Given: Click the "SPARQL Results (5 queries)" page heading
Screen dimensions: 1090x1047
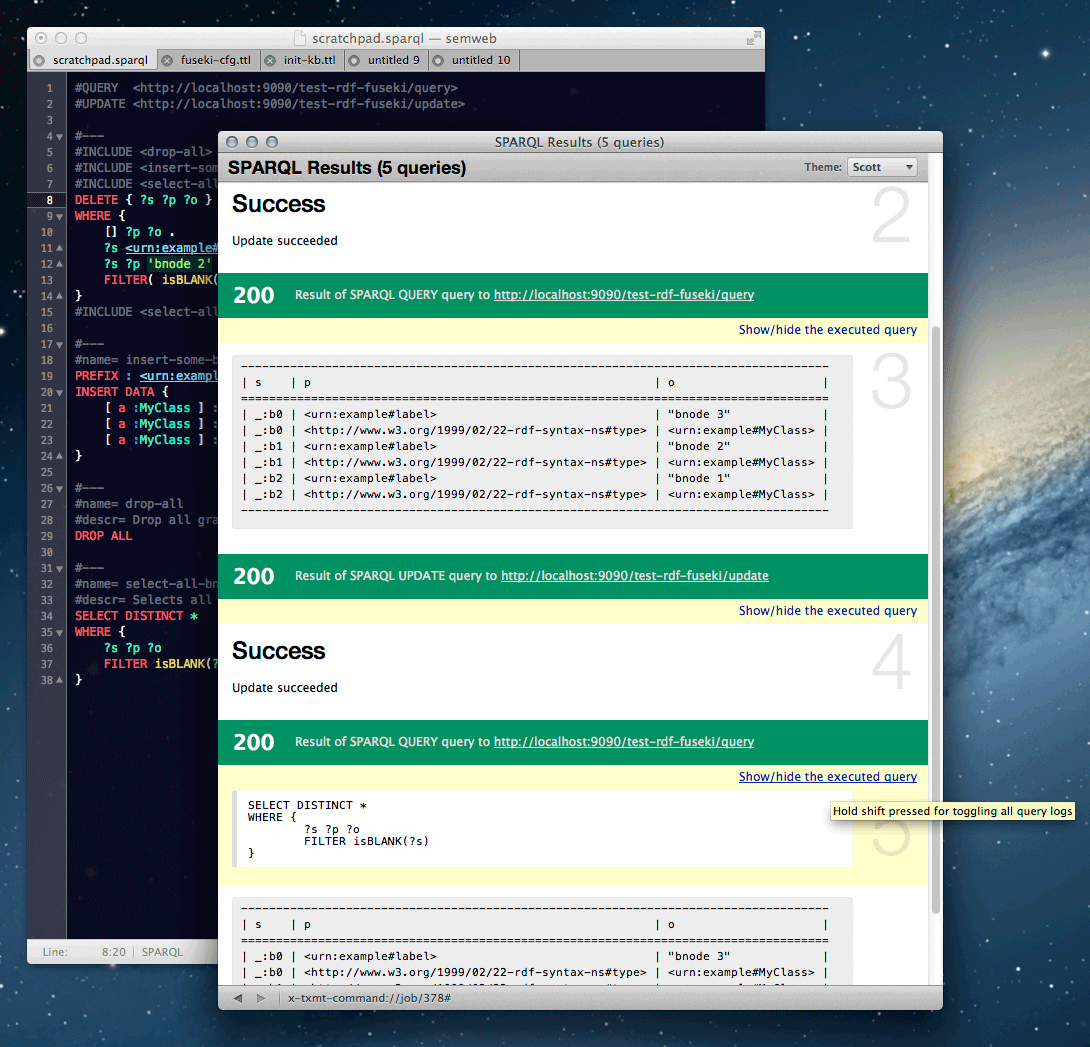Looking at the screenshot, I should [x=346, y=168].
